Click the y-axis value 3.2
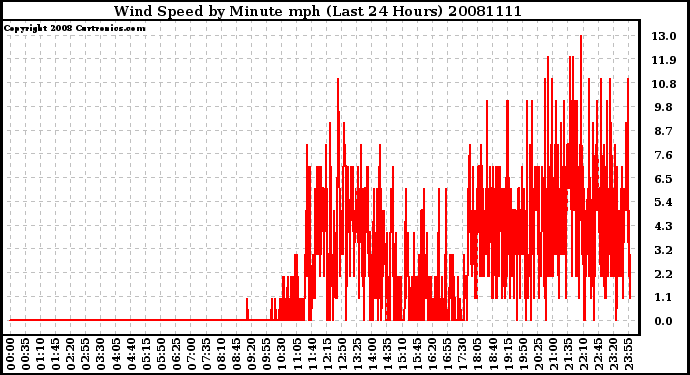The height and width of the screenshot is (375, 690). pos(664,250)
